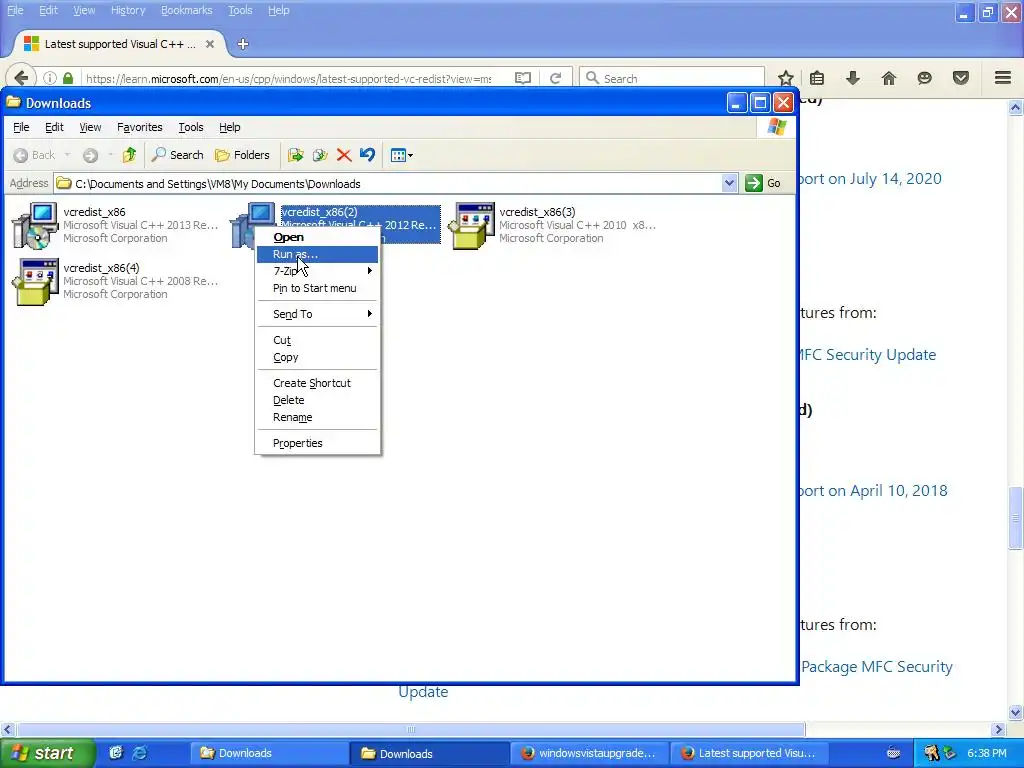Choose Cut in the context menu
The height and width of the screenshot is (768, 1024).
point(317,340)
